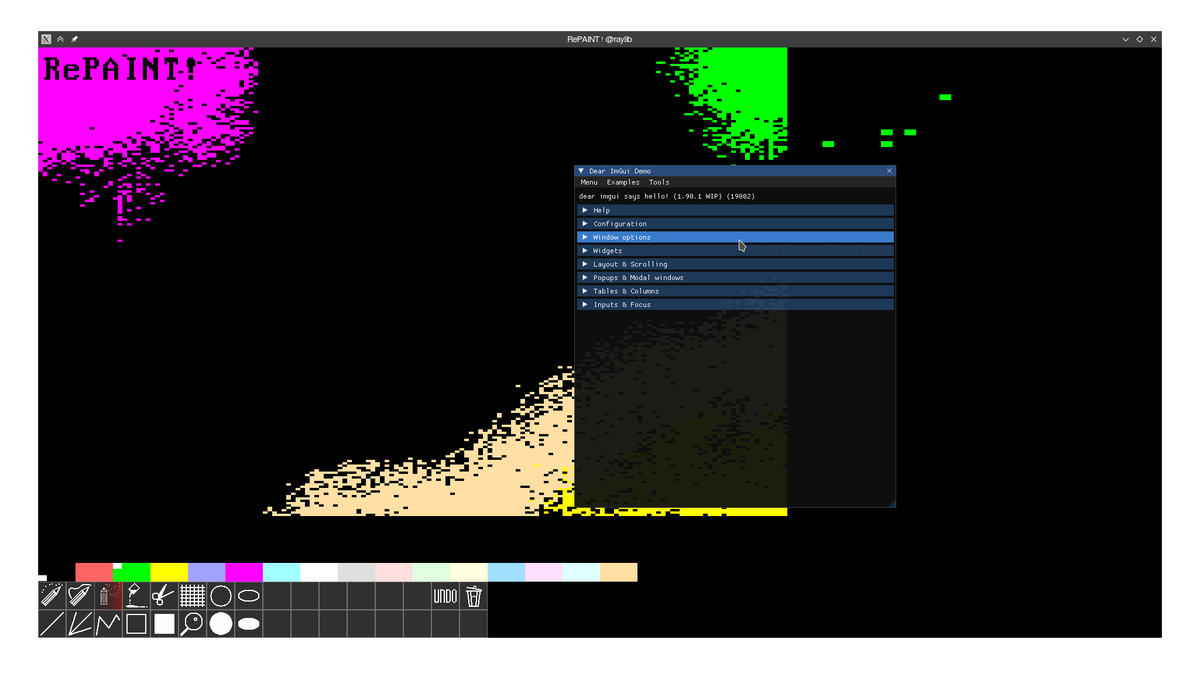Screen dimensions: 1200x683
Task: Click the trash can clear icon
Action: (x=473, y=596)
